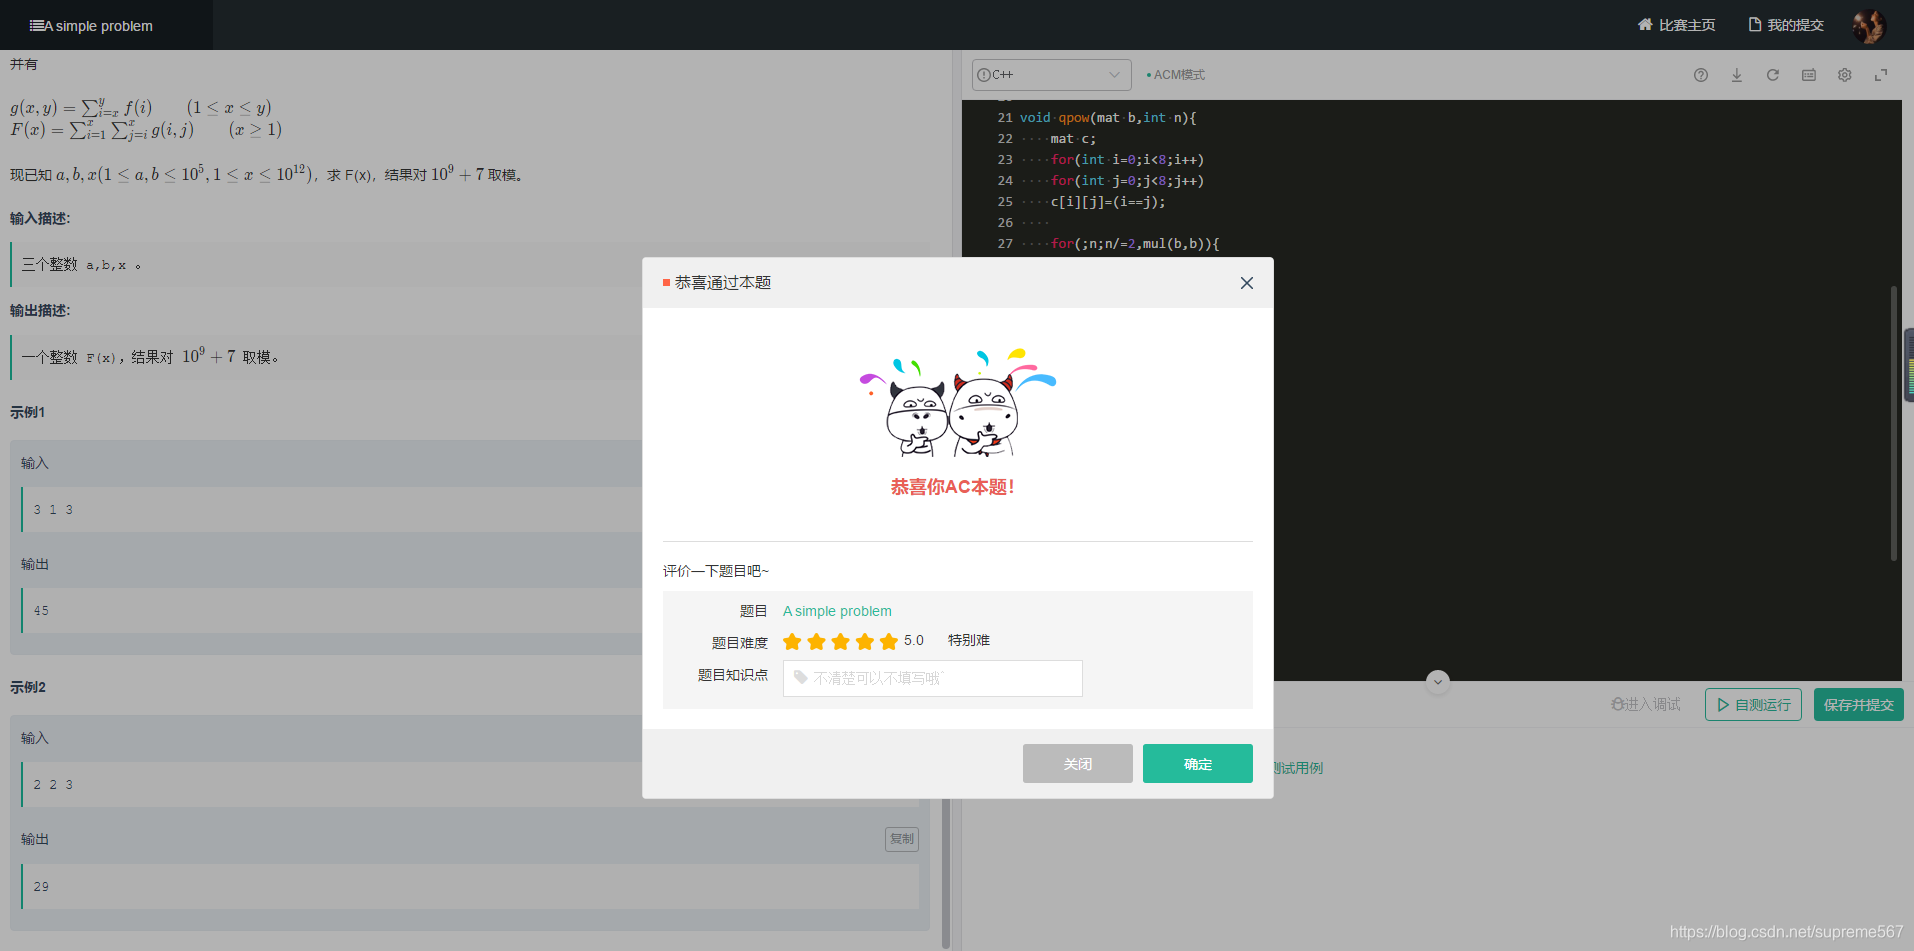This screenshot has height=951, width=1914.
Task: Select the third difficulty star
Action: 841,641
